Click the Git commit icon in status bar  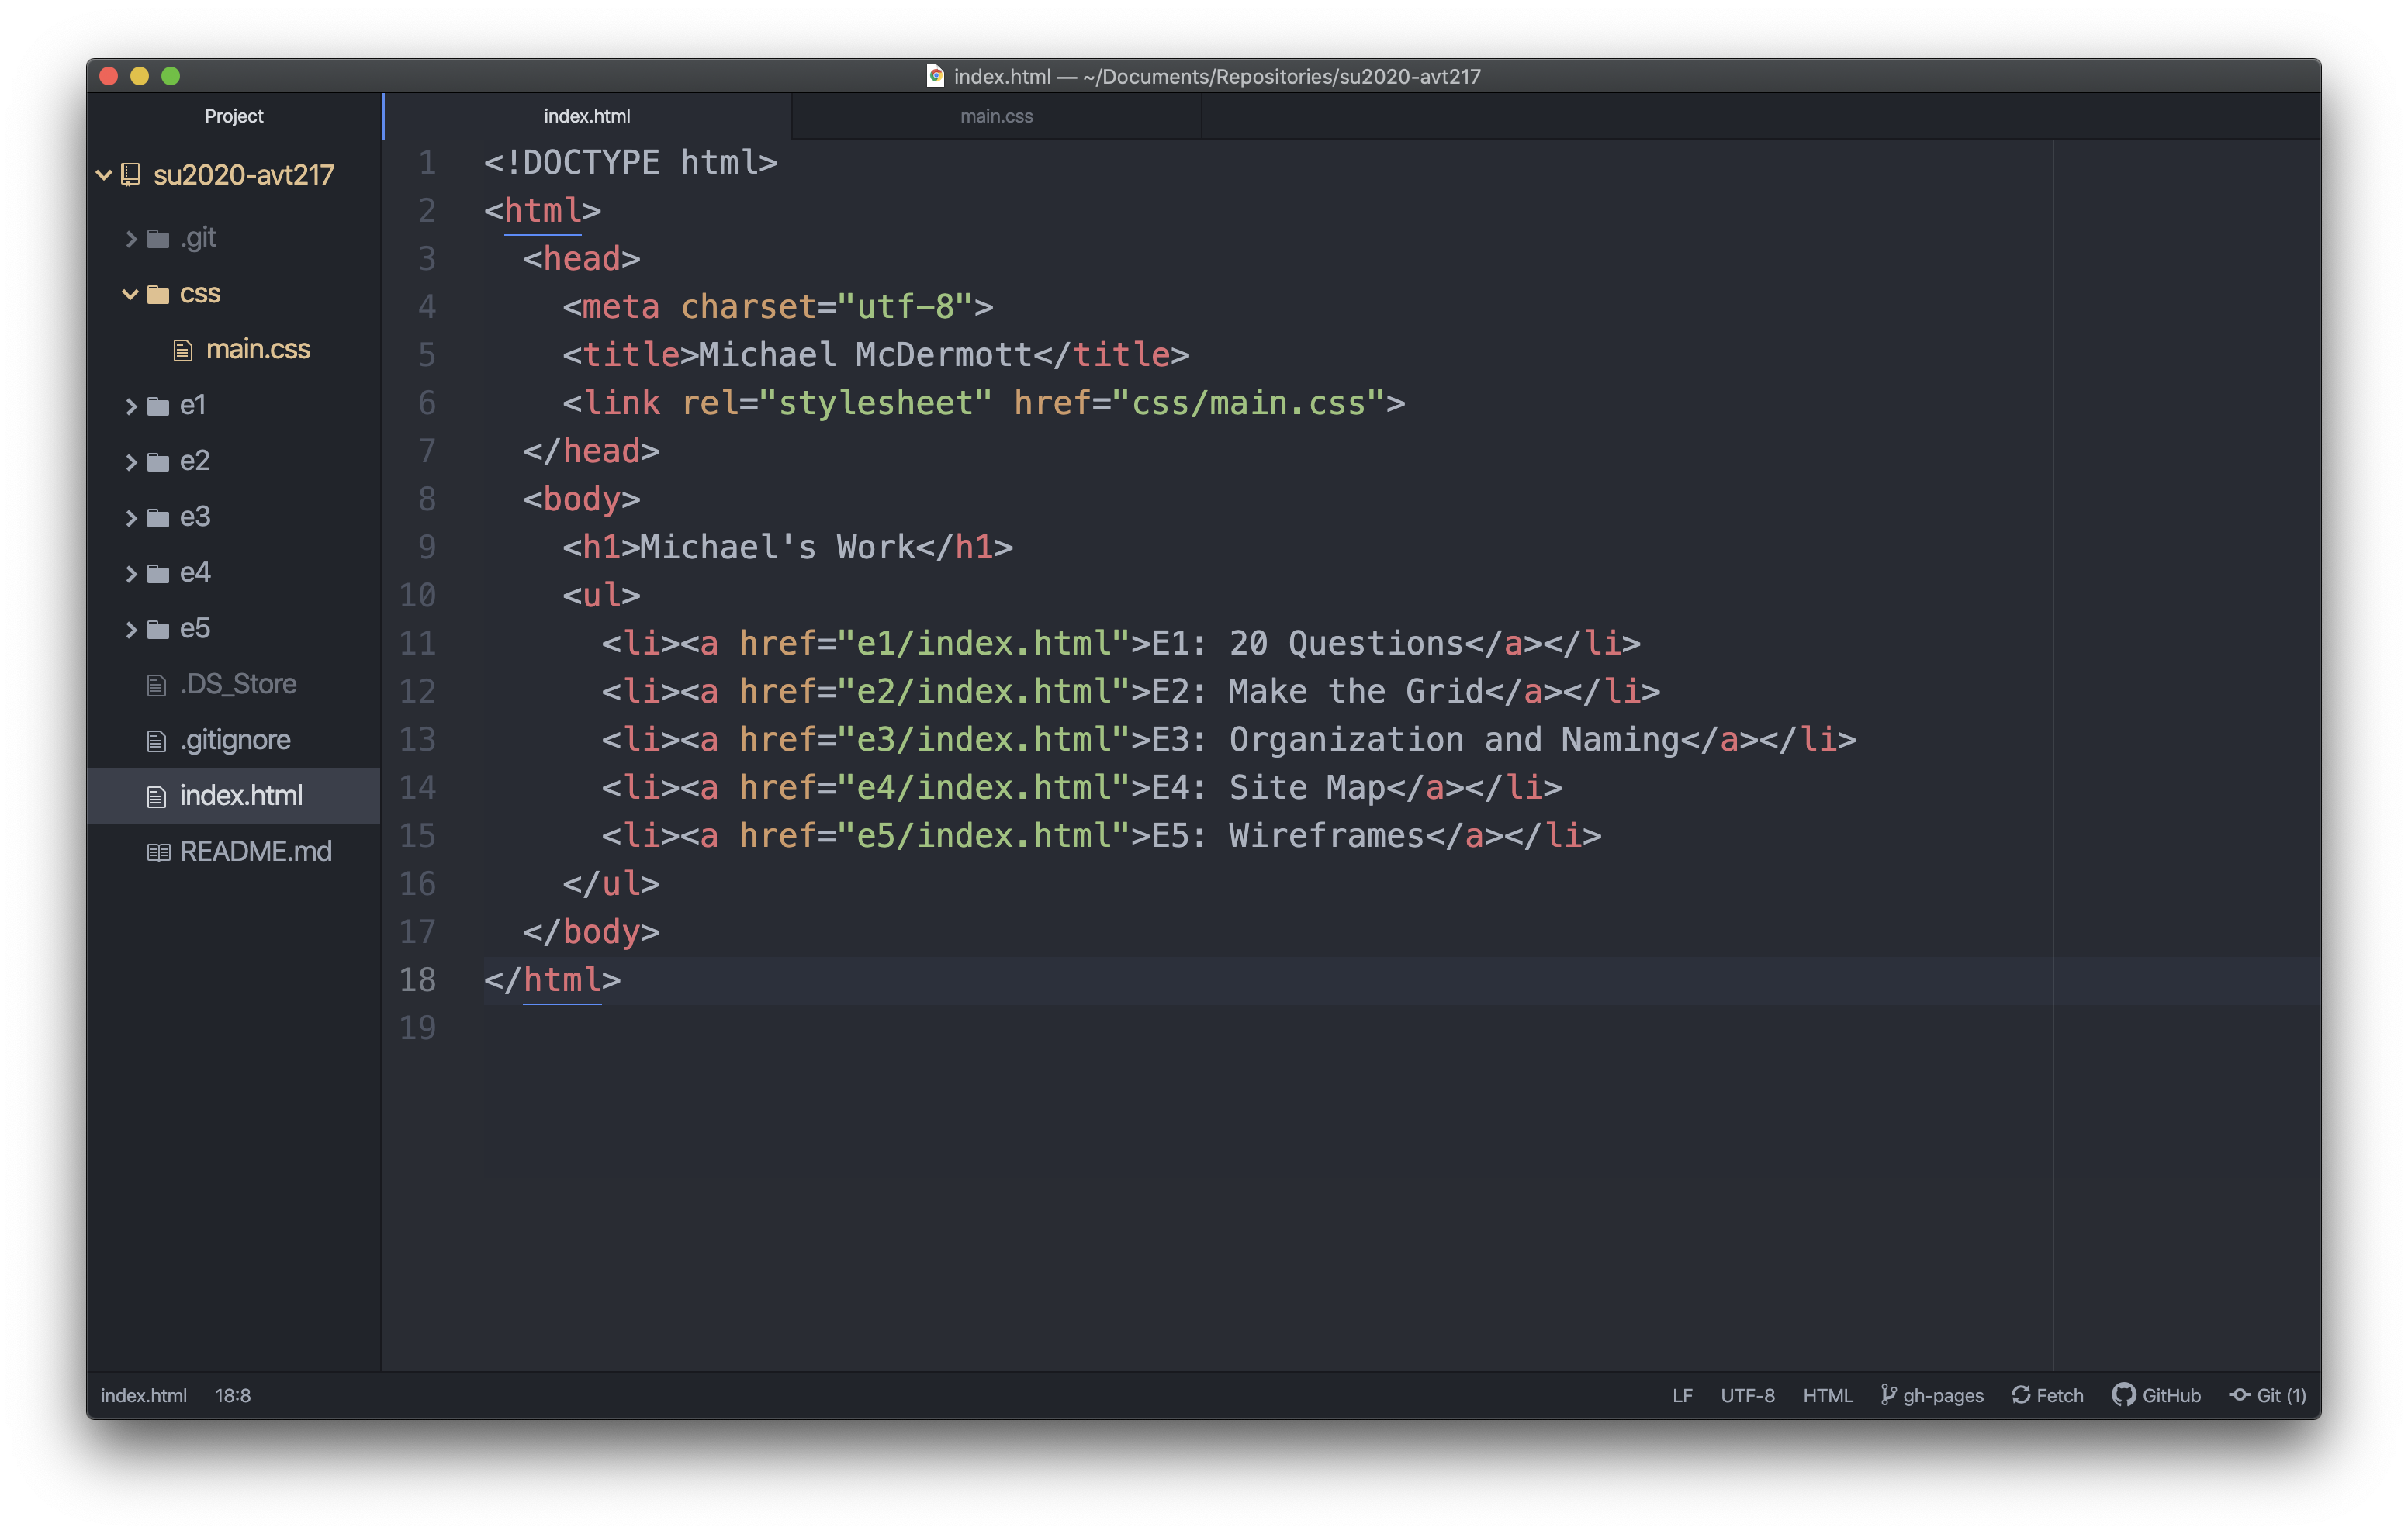2240,1395
